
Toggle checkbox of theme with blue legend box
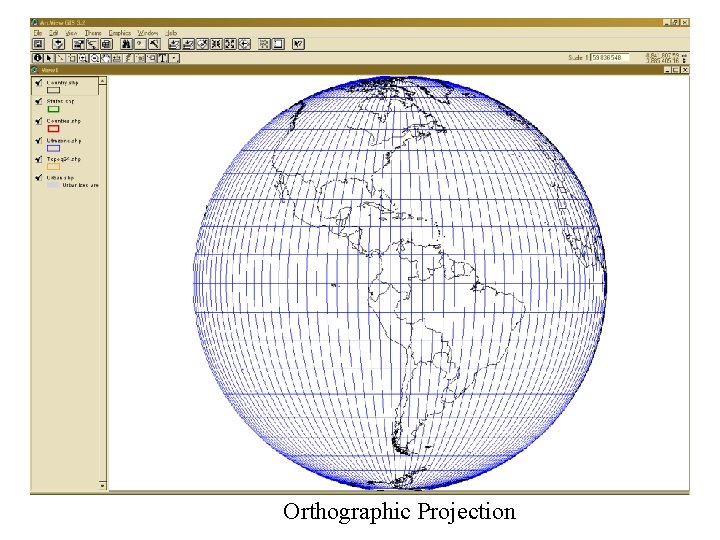(39, 141)
